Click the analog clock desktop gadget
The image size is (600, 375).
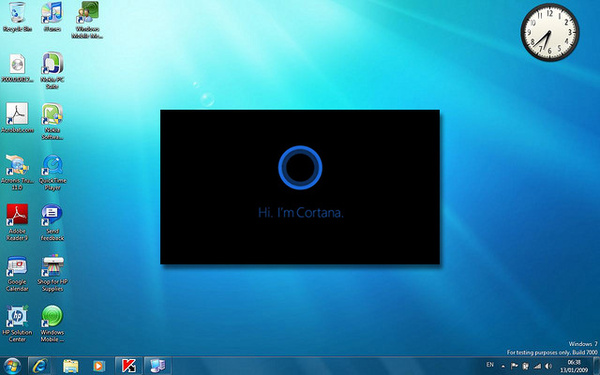point(550,33)
